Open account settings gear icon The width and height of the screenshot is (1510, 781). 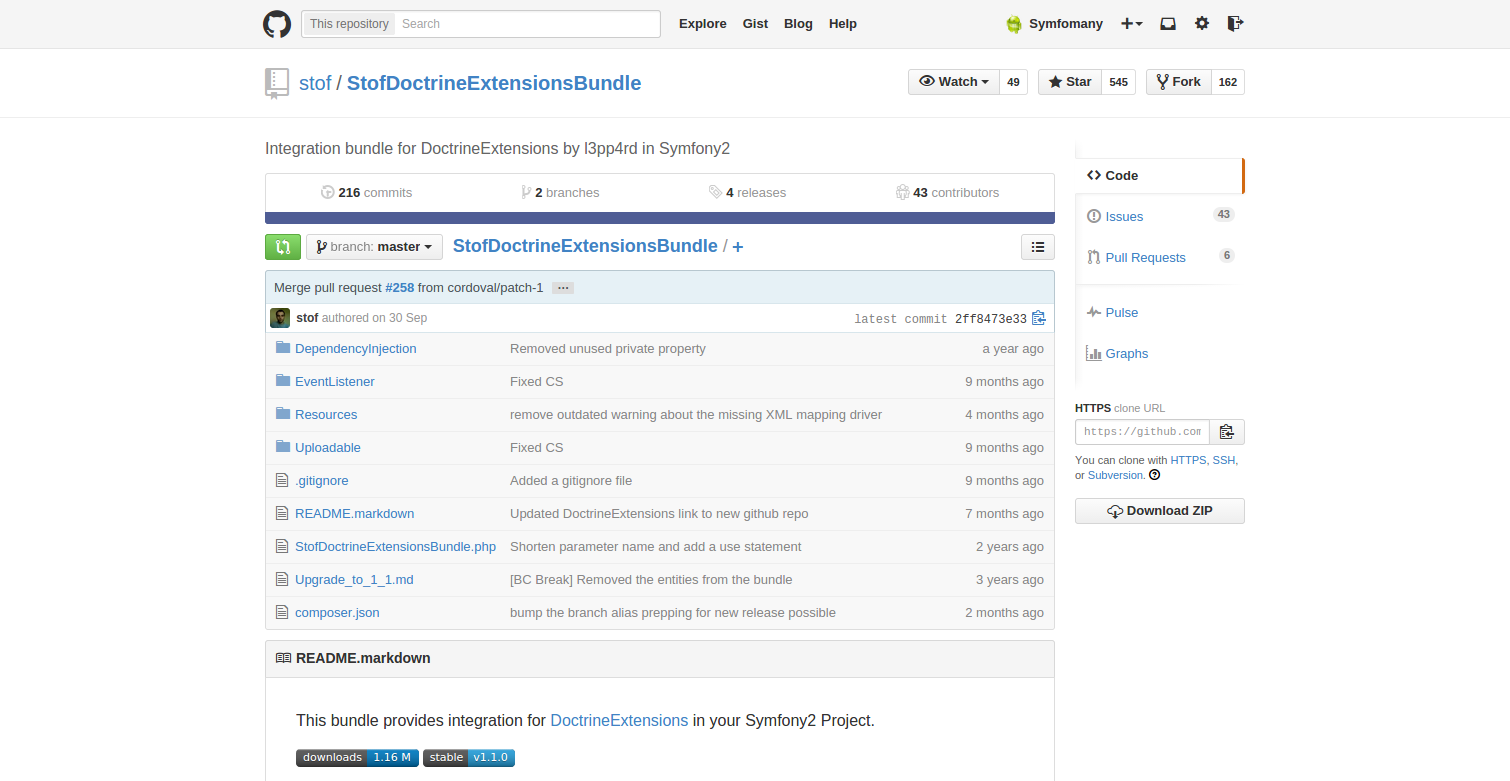(x=1202, y=24)
